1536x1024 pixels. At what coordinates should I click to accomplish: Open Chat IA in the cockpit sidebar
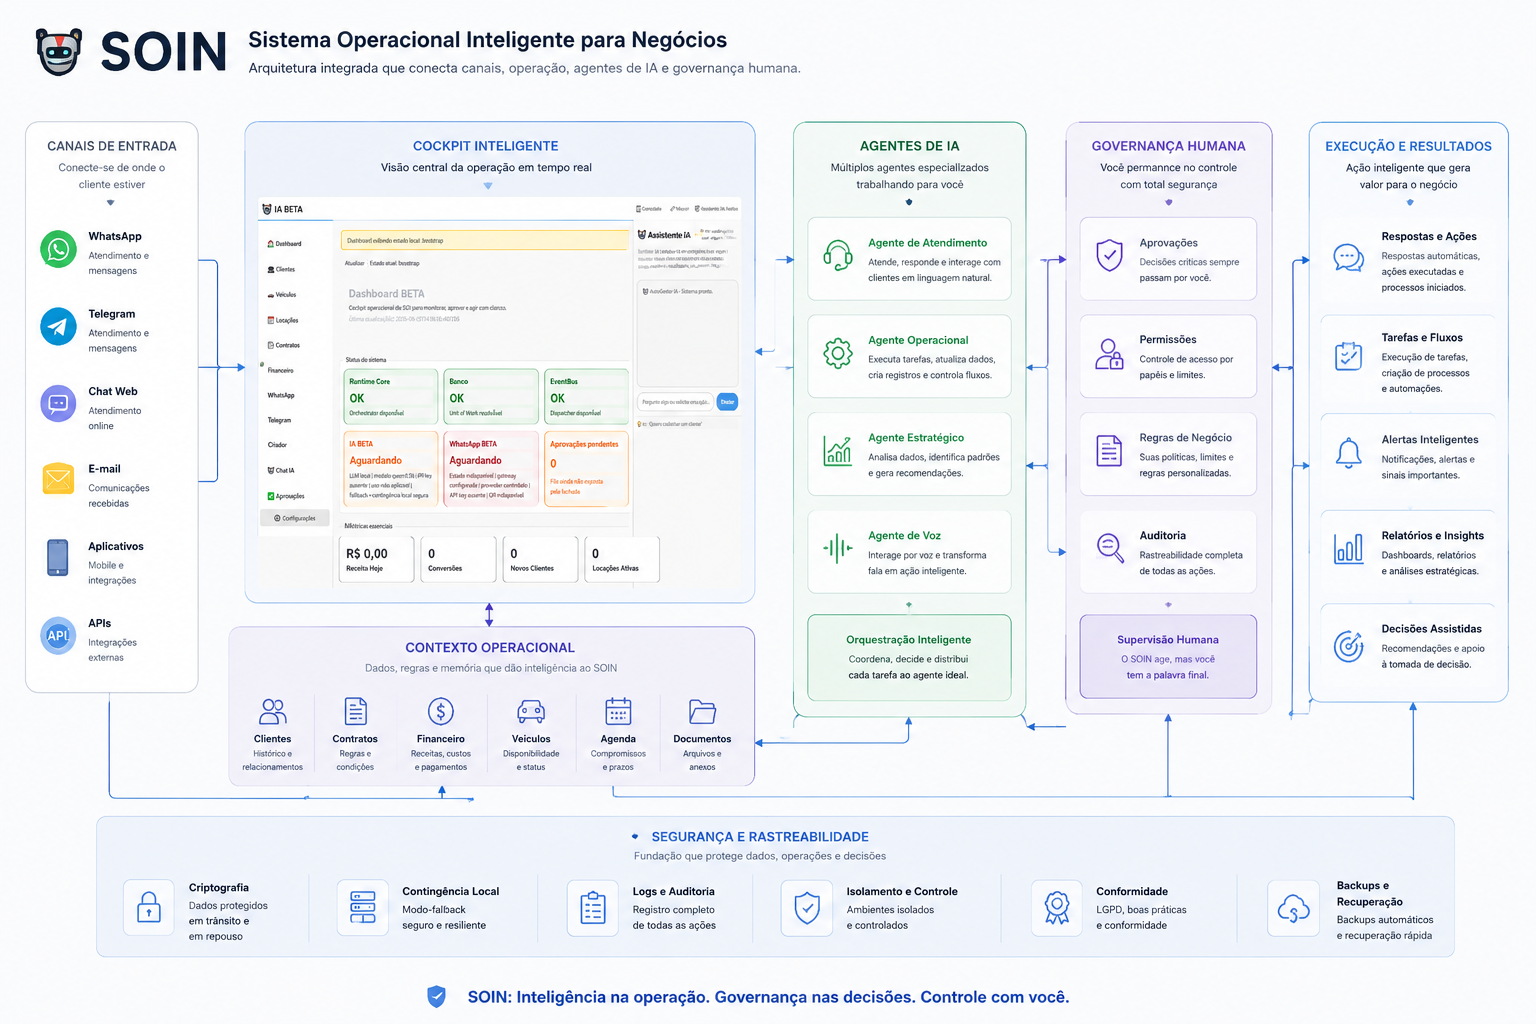(281, 470)
